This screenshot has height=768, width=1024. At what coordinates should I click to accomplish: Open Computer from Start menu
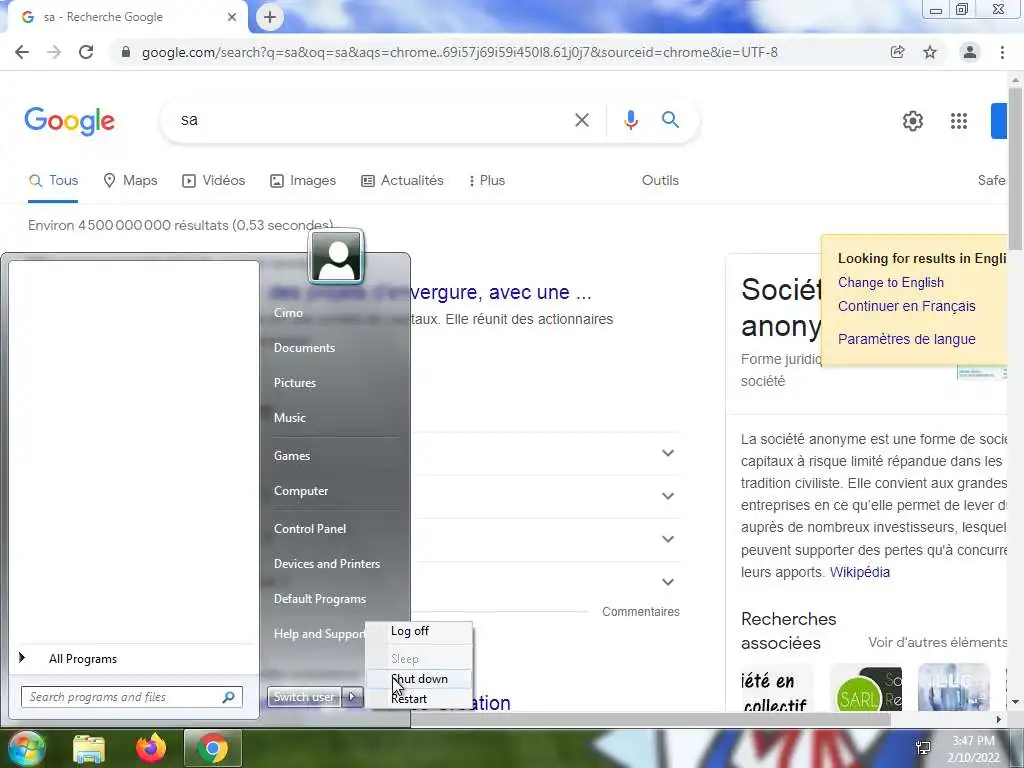coord(301,491)
